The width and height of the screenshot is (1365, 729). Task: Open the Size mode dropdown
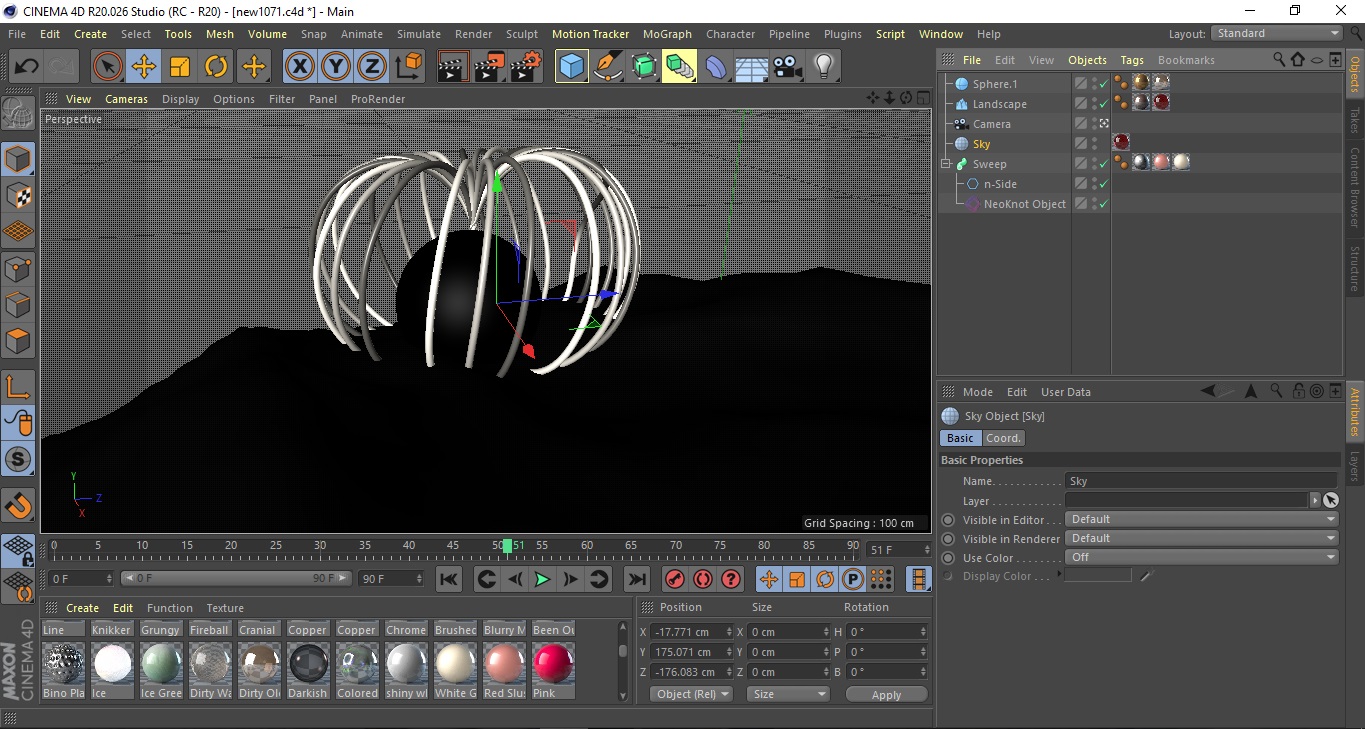[x=789, y=694]
